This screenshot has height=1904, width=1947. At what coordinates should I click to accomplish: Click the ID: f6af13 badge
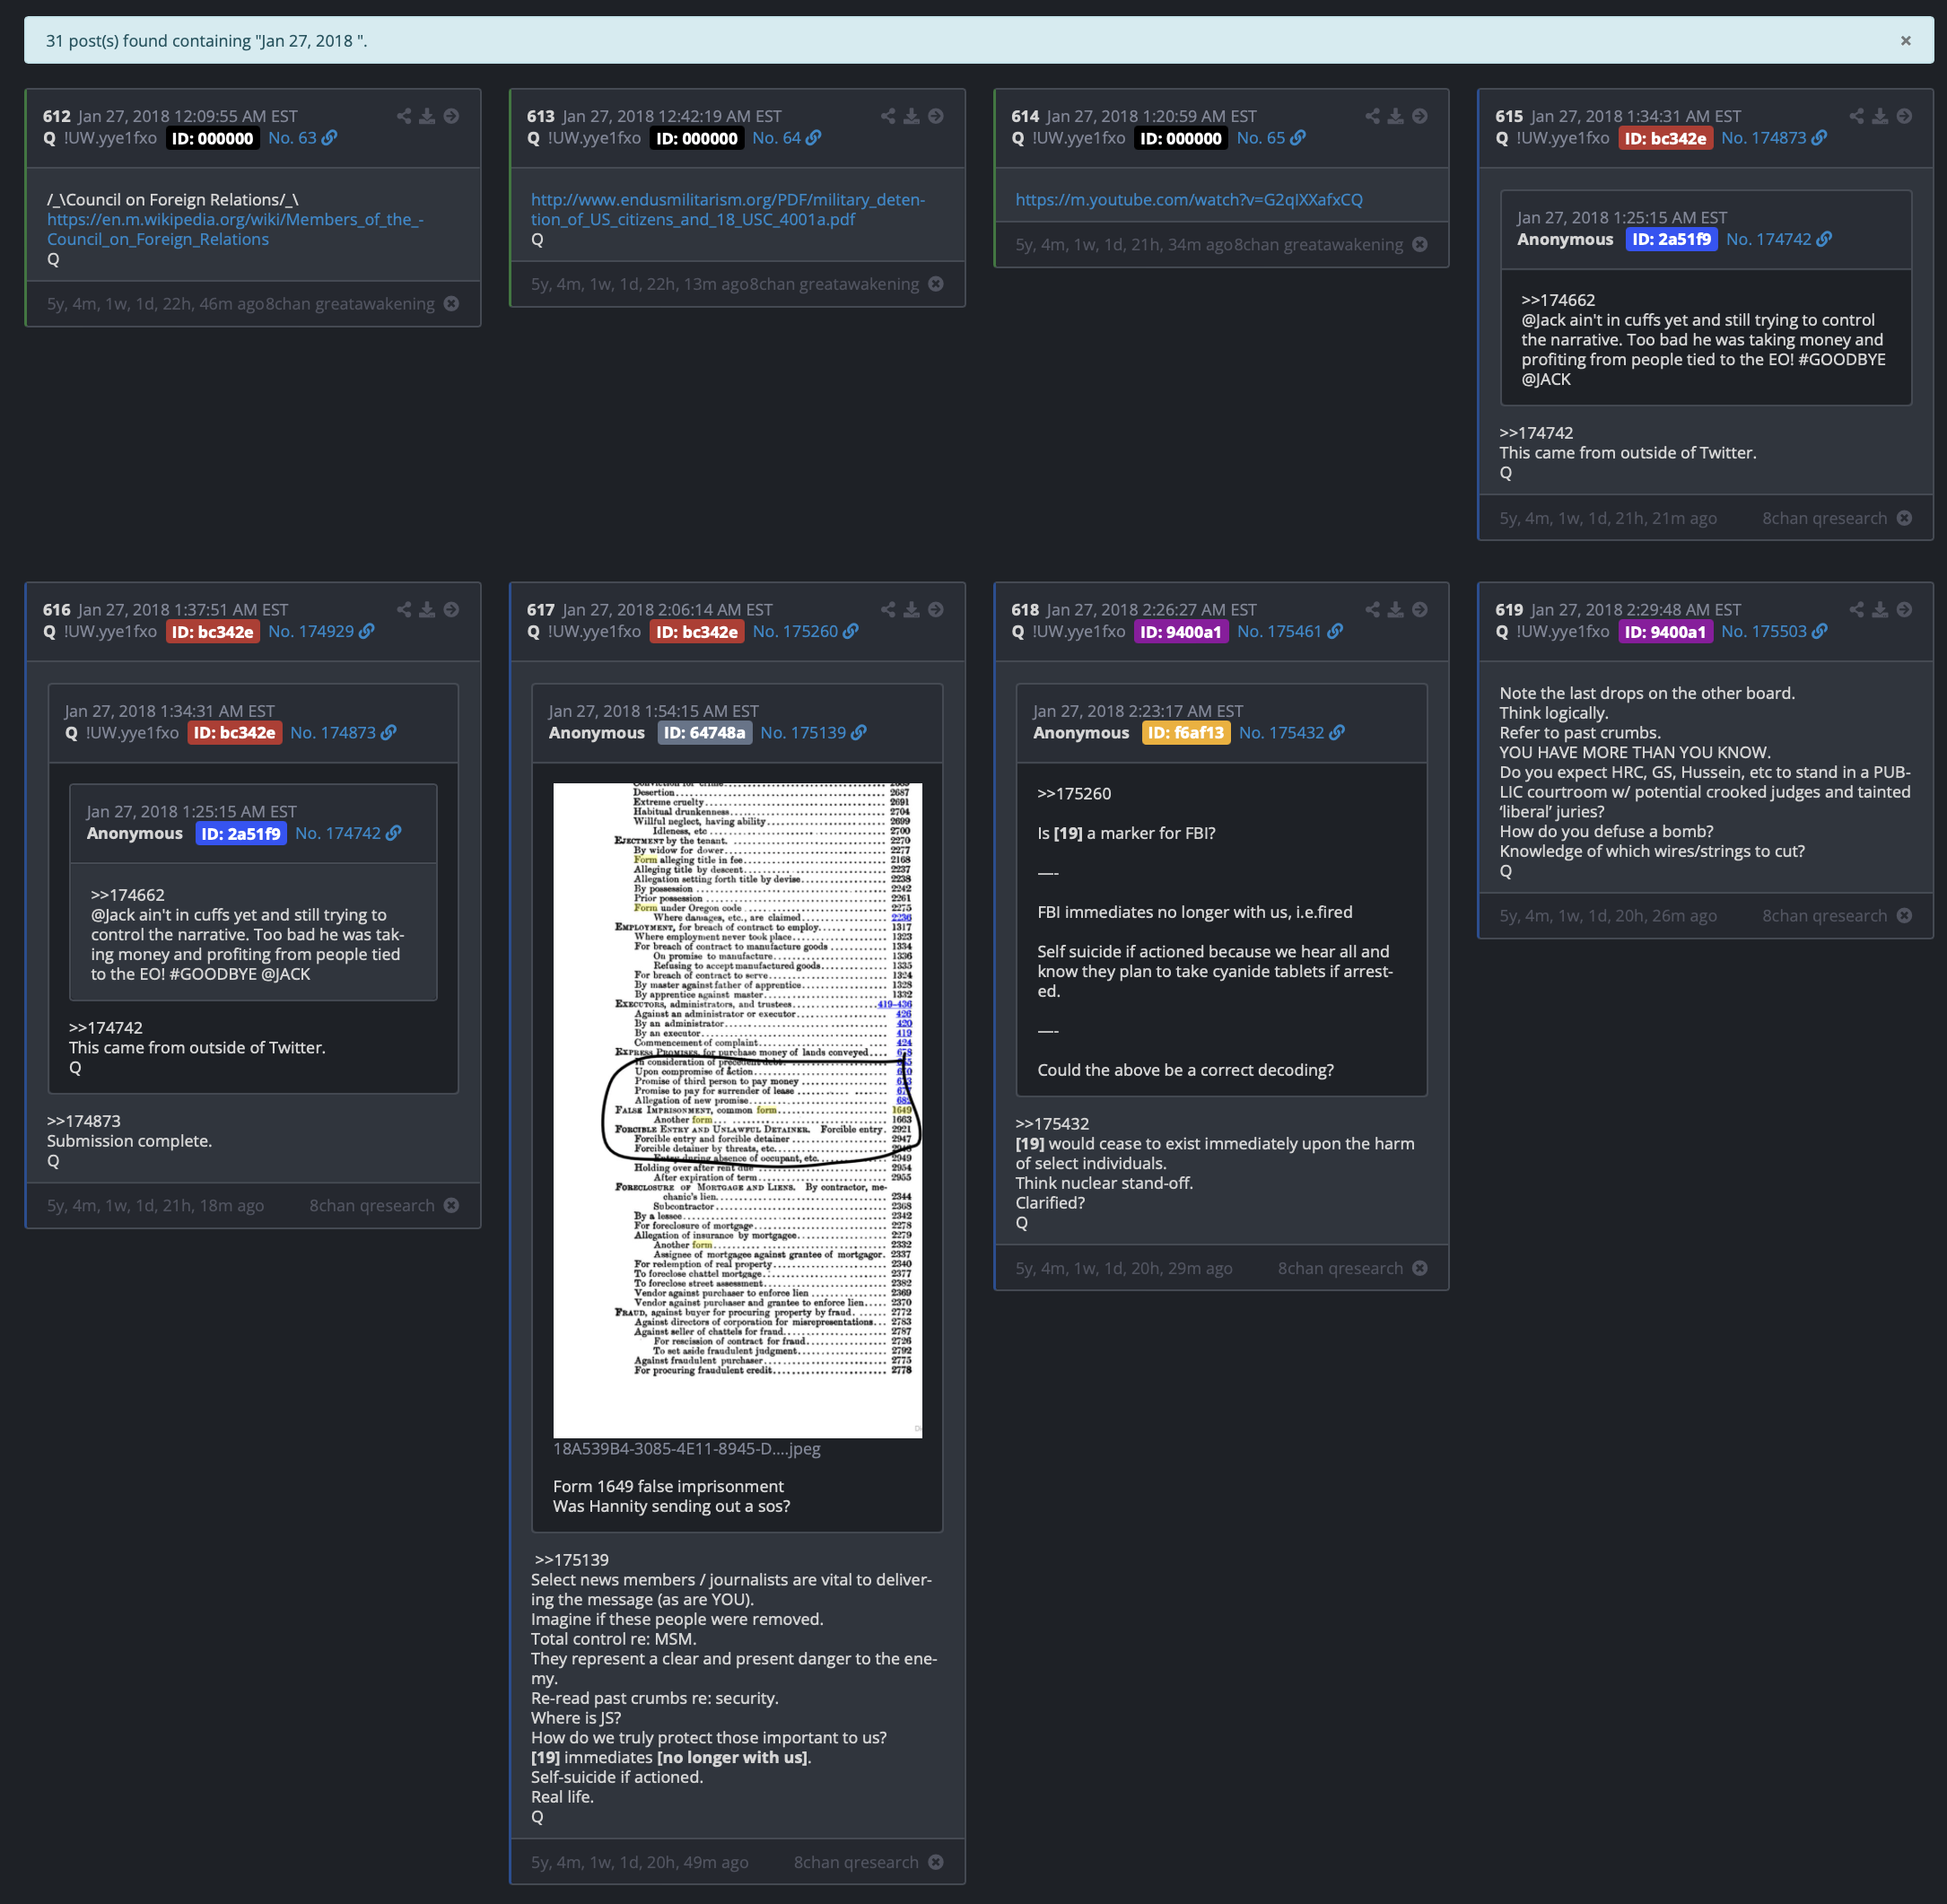pos(1185,732)
